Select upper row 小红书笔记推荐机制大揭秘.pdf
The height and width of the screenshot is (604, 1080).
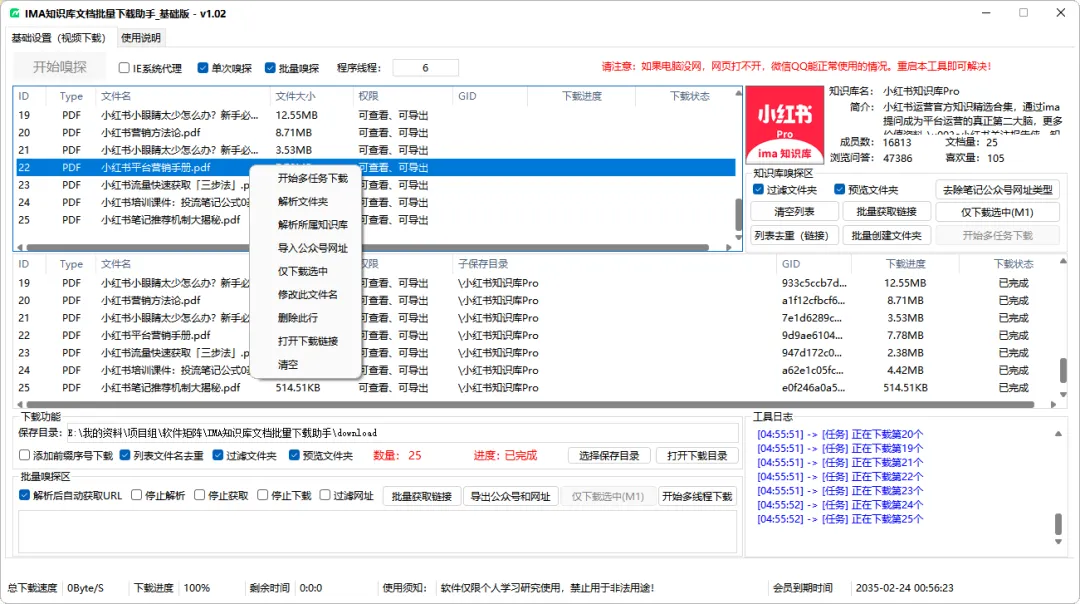click(375, 220)
